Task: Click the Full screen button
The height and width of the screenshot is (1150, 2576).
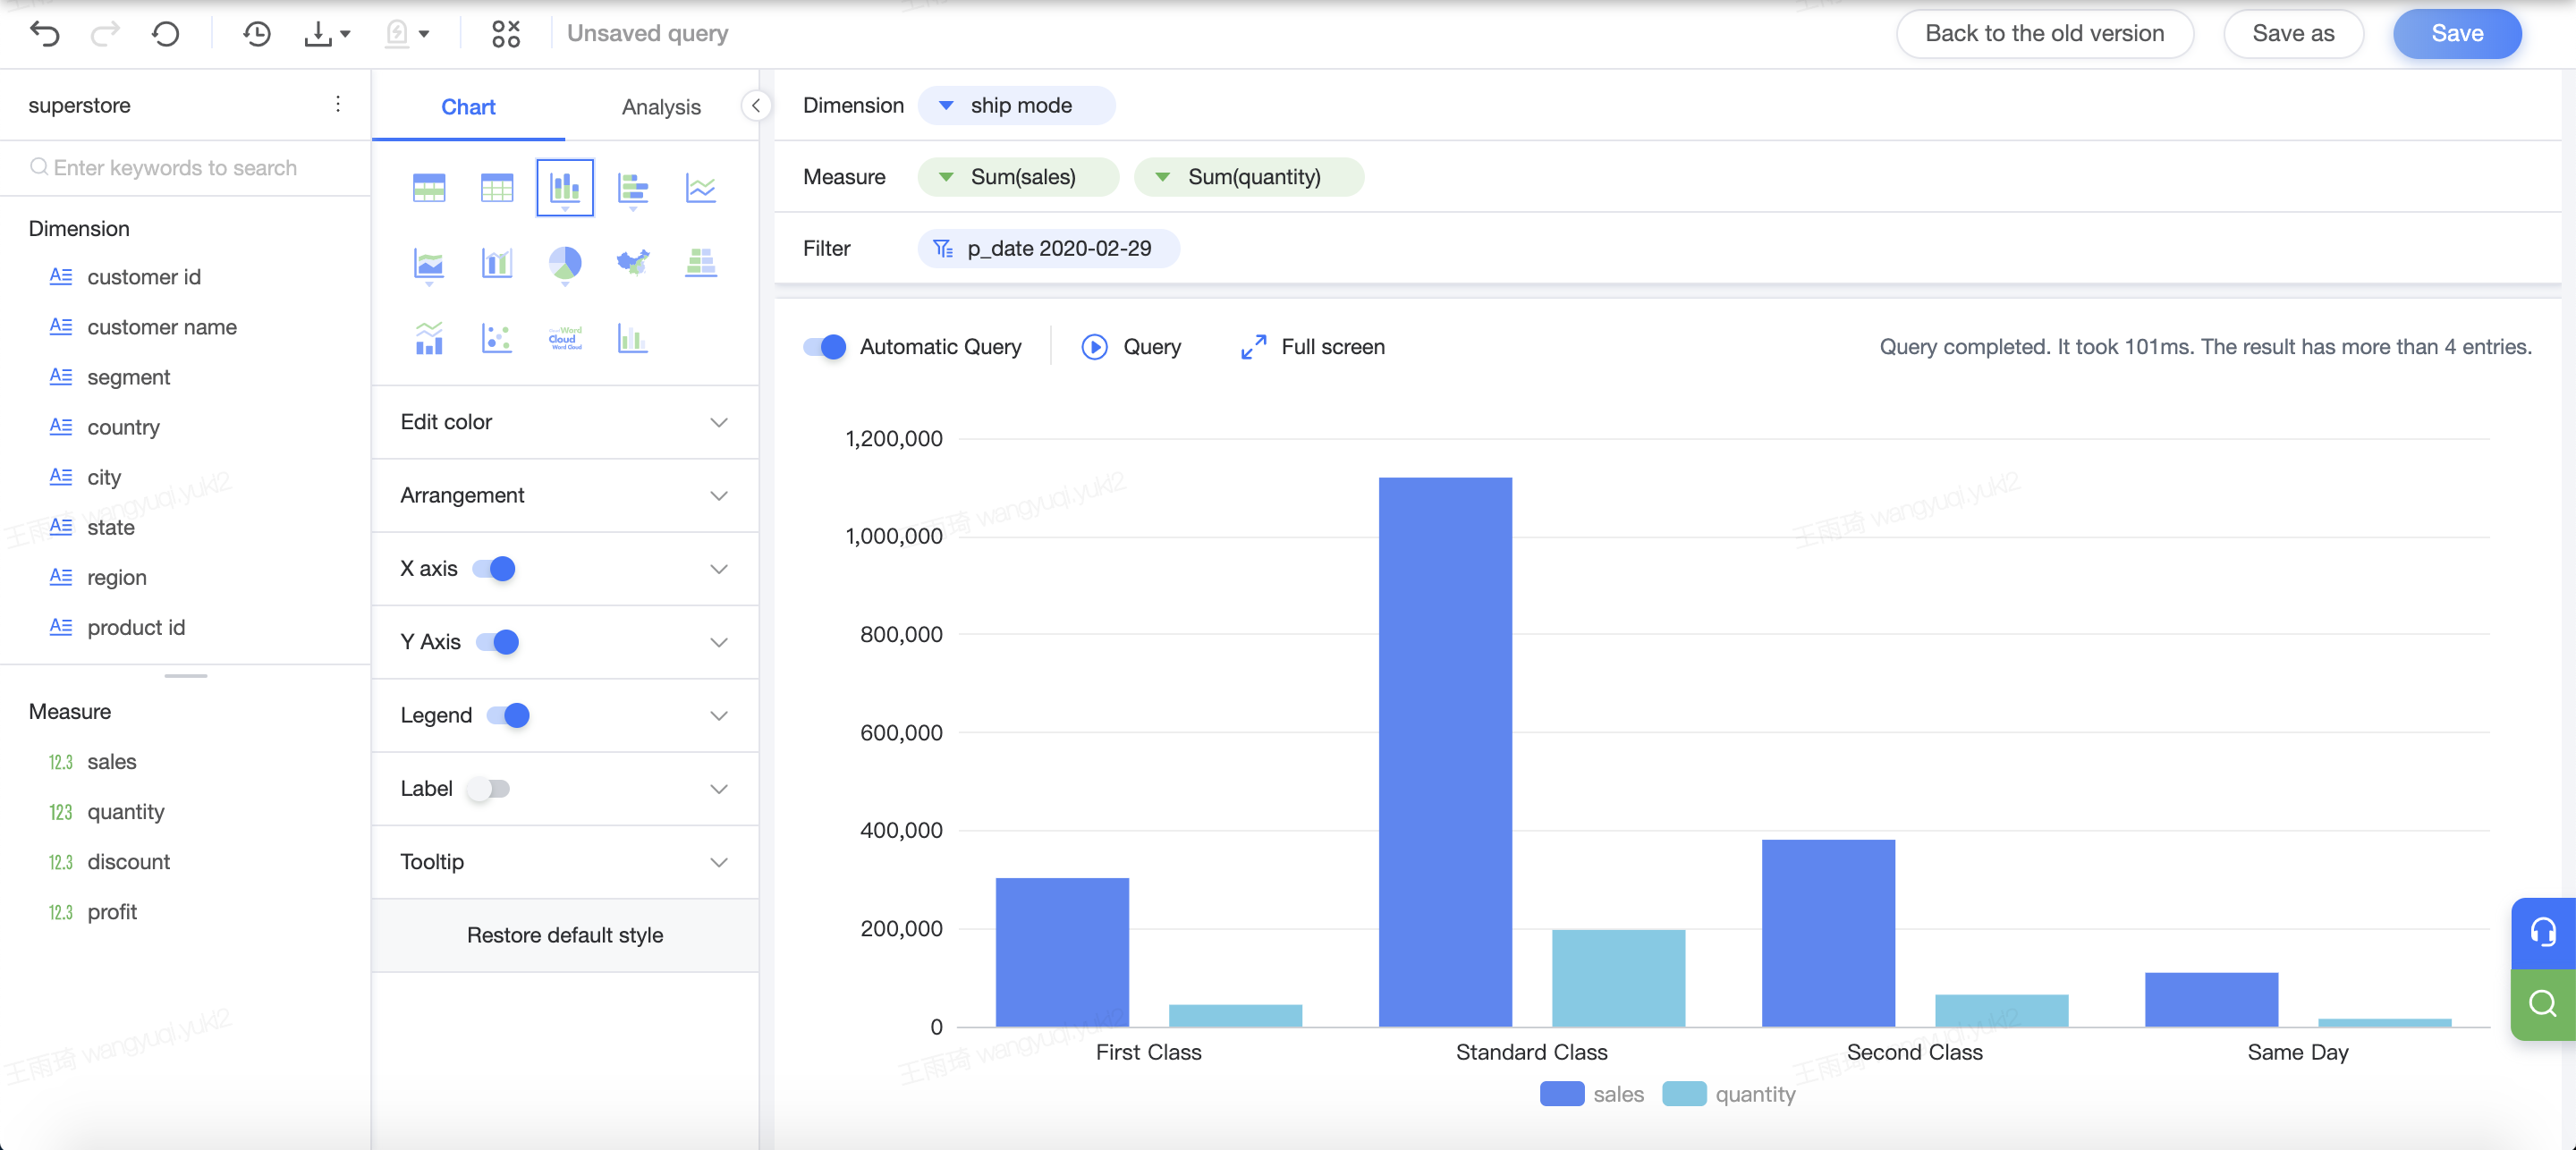Action: pos(1312,347)
